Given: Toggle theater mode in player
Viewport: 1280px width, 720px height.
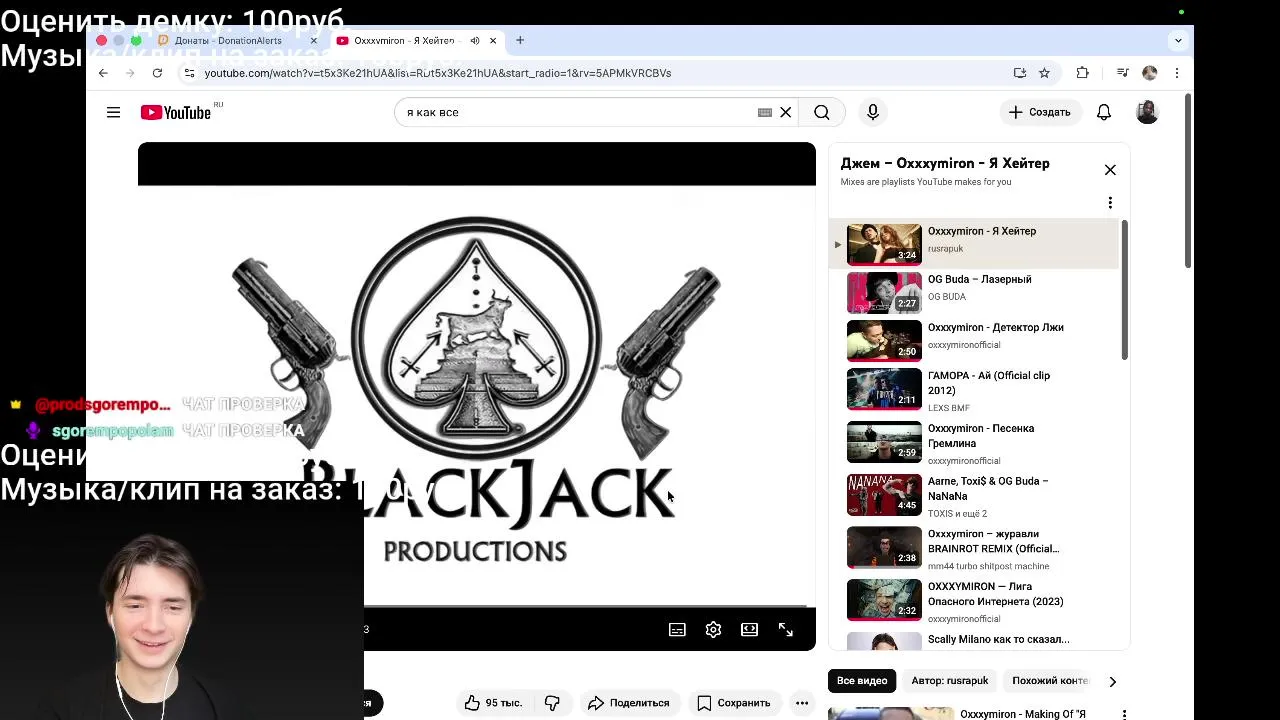Looking at the screenshot, I should (x=749, y=629).
